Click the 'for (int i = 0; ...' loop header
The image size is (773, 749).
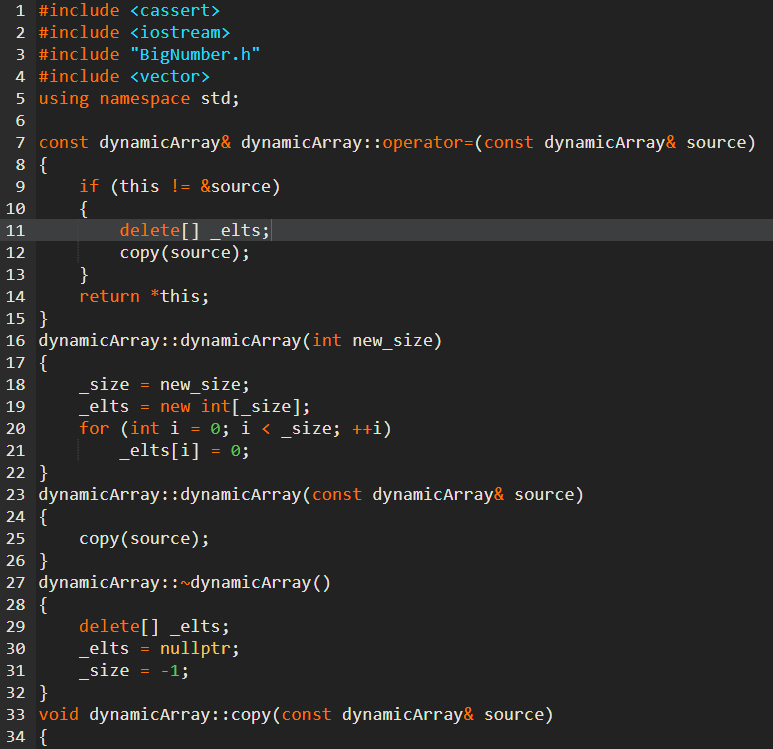[x=235, y=428]
